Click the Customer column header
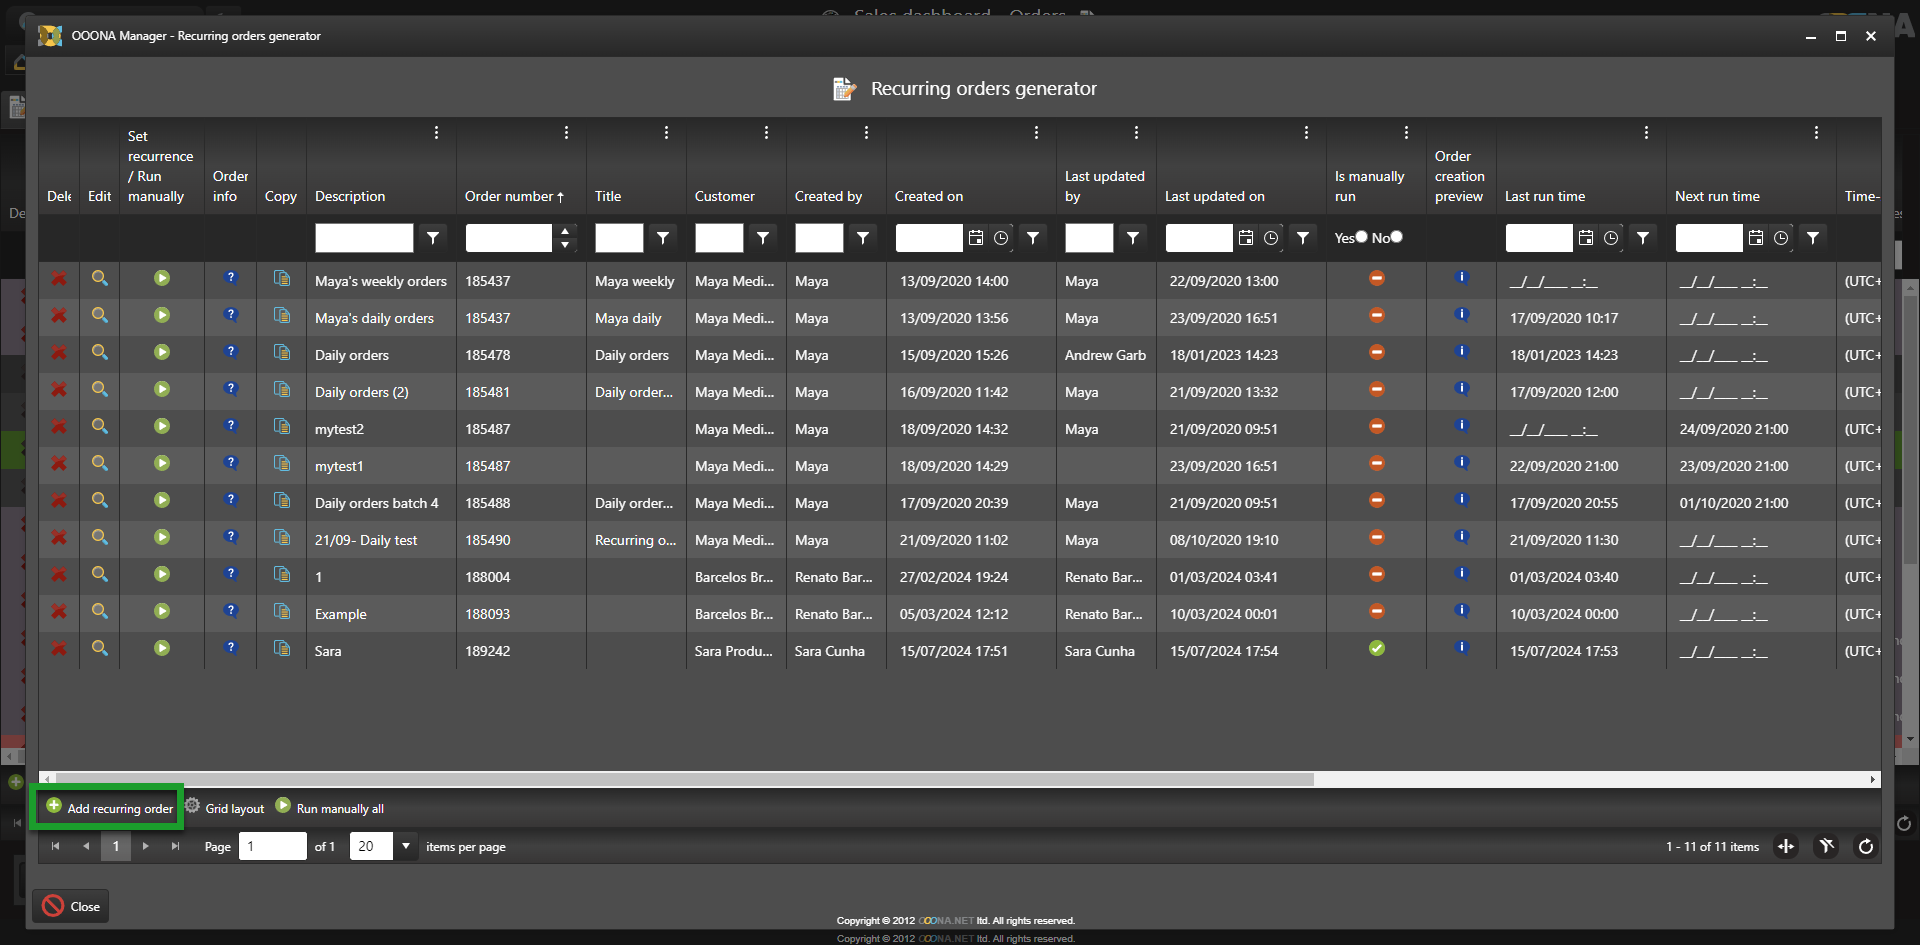 point(724,197)
